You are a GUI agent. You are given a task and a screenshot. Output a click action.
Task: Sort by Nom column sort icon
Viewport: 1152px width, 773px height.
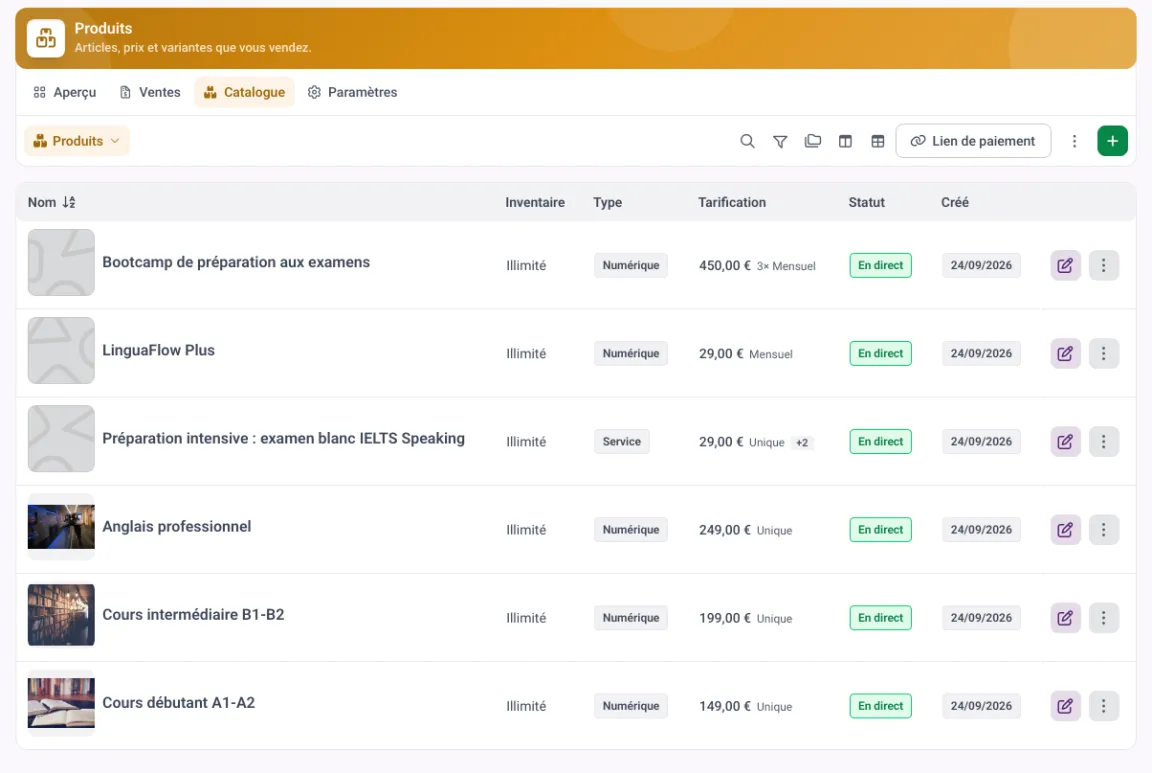coord(69,202)
